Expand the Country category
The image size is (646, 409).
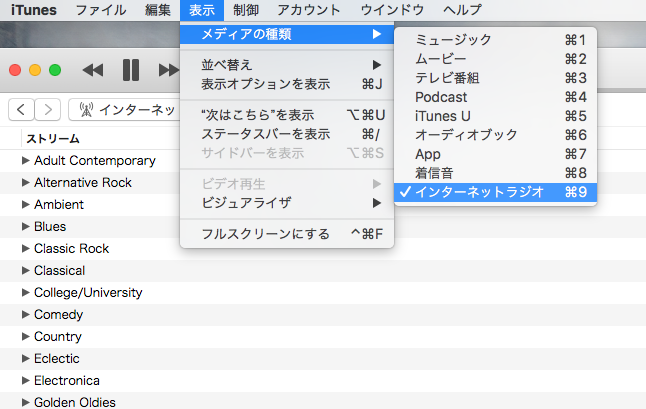26,337
